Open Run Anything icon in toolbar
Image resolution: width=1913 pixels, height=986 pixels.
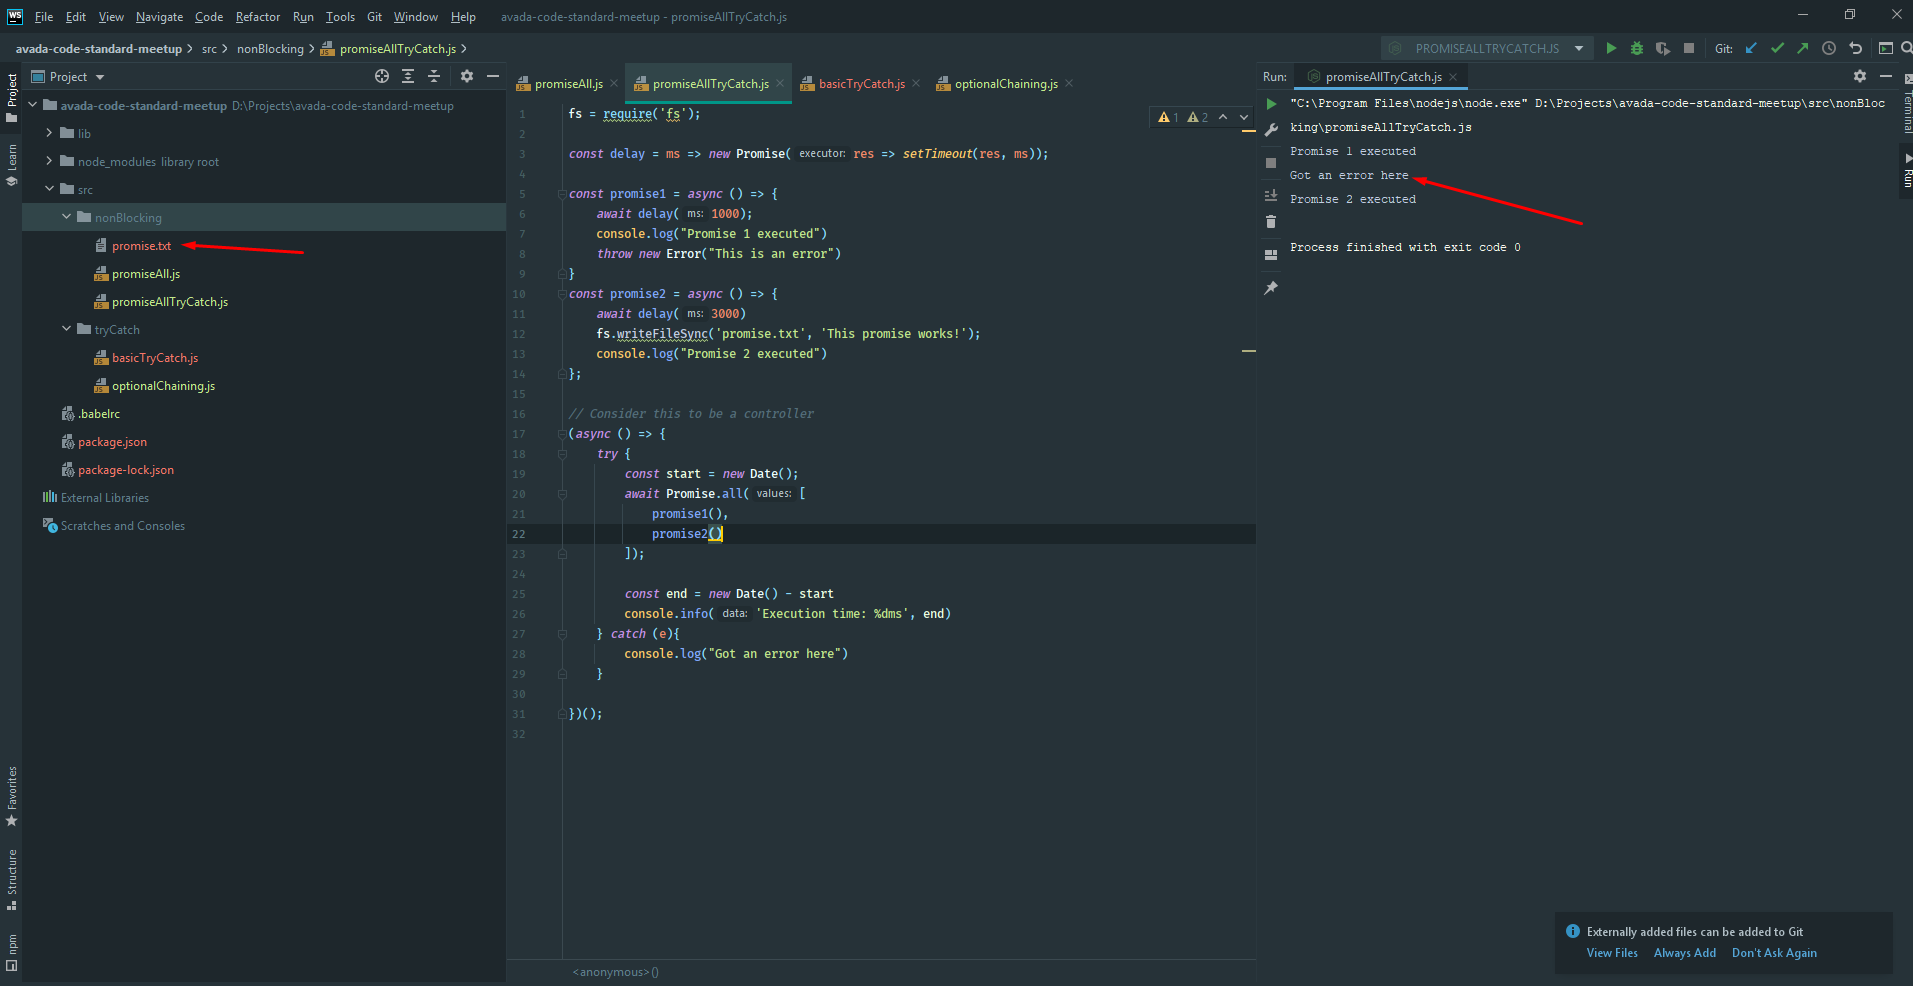tap(1885, 48)
